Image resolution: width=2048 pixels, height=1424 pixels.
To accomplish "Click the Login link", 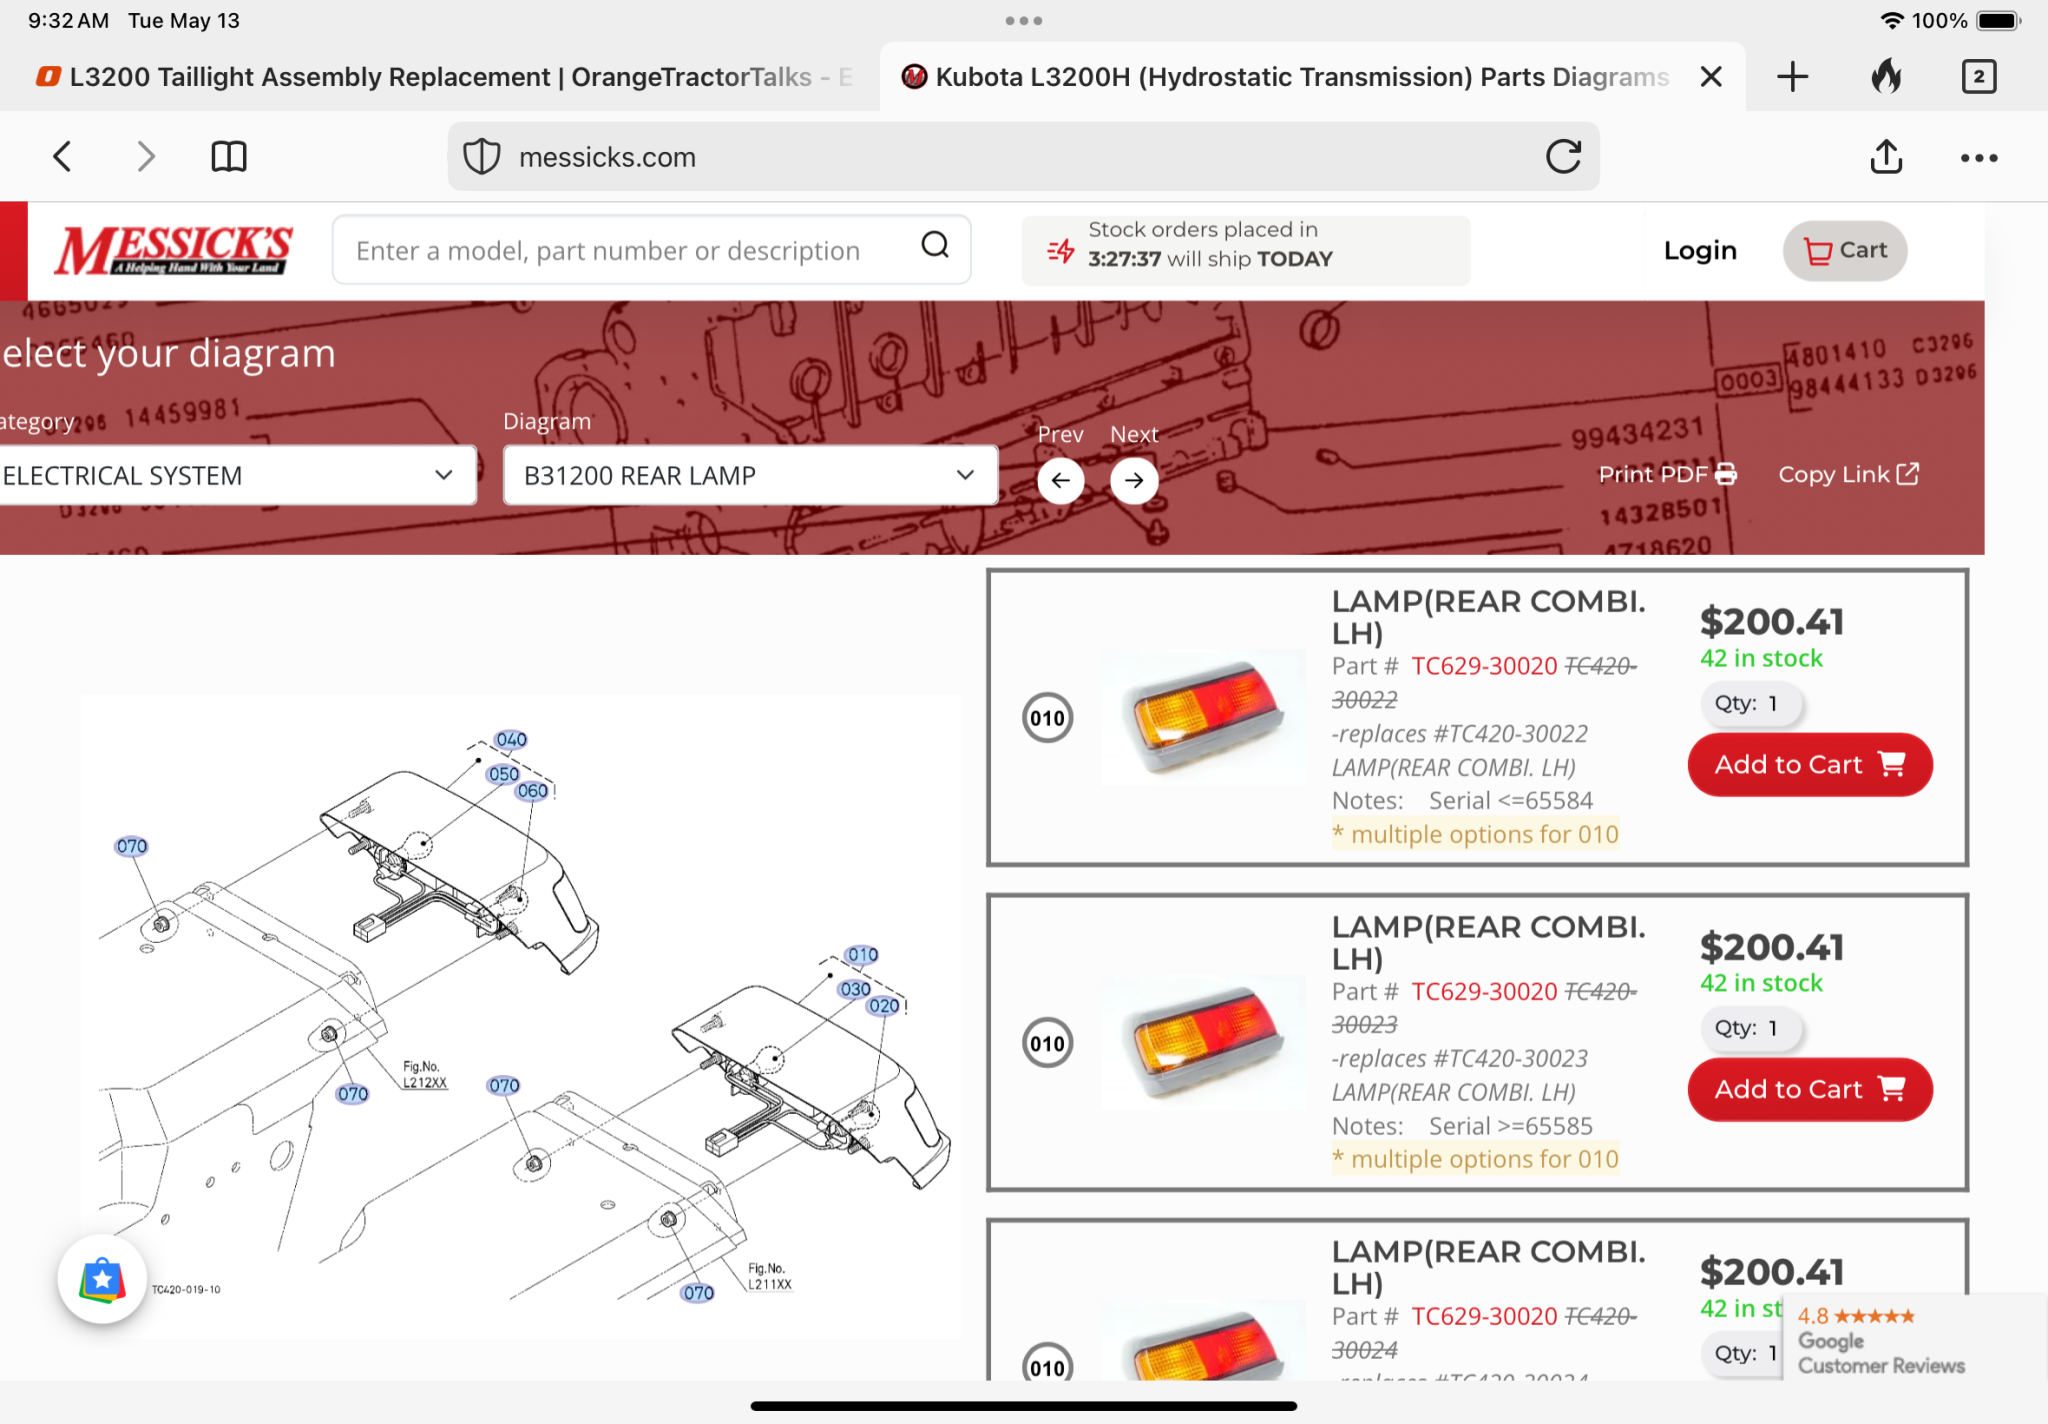I will coord(1699,251).
